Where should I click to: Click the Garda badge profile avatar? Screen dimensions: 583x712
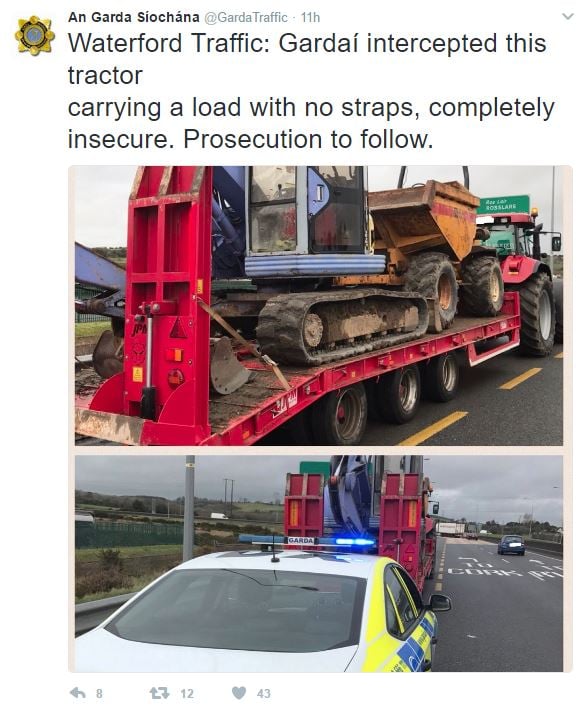point(35,35)
